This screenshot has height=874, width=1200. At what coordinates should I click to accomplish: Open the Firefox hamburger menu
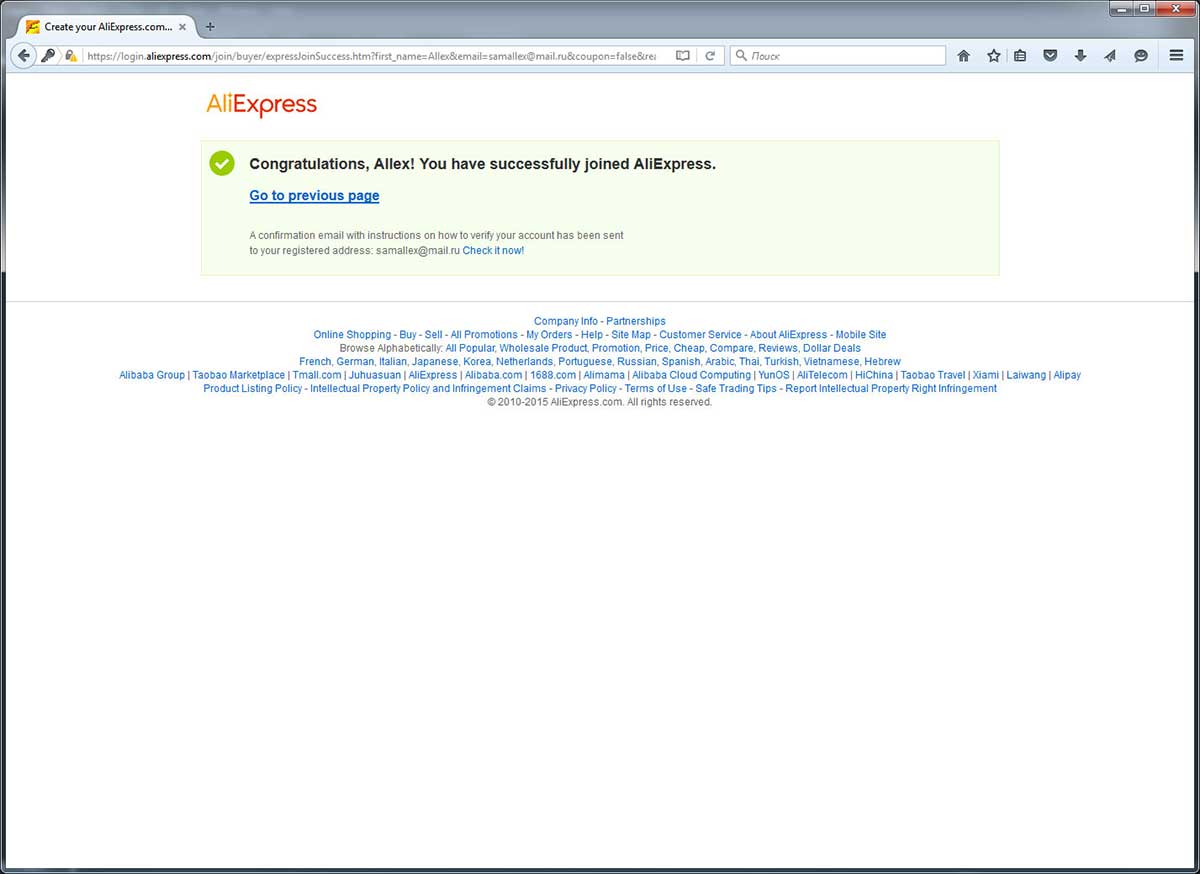coord(1177,56)
